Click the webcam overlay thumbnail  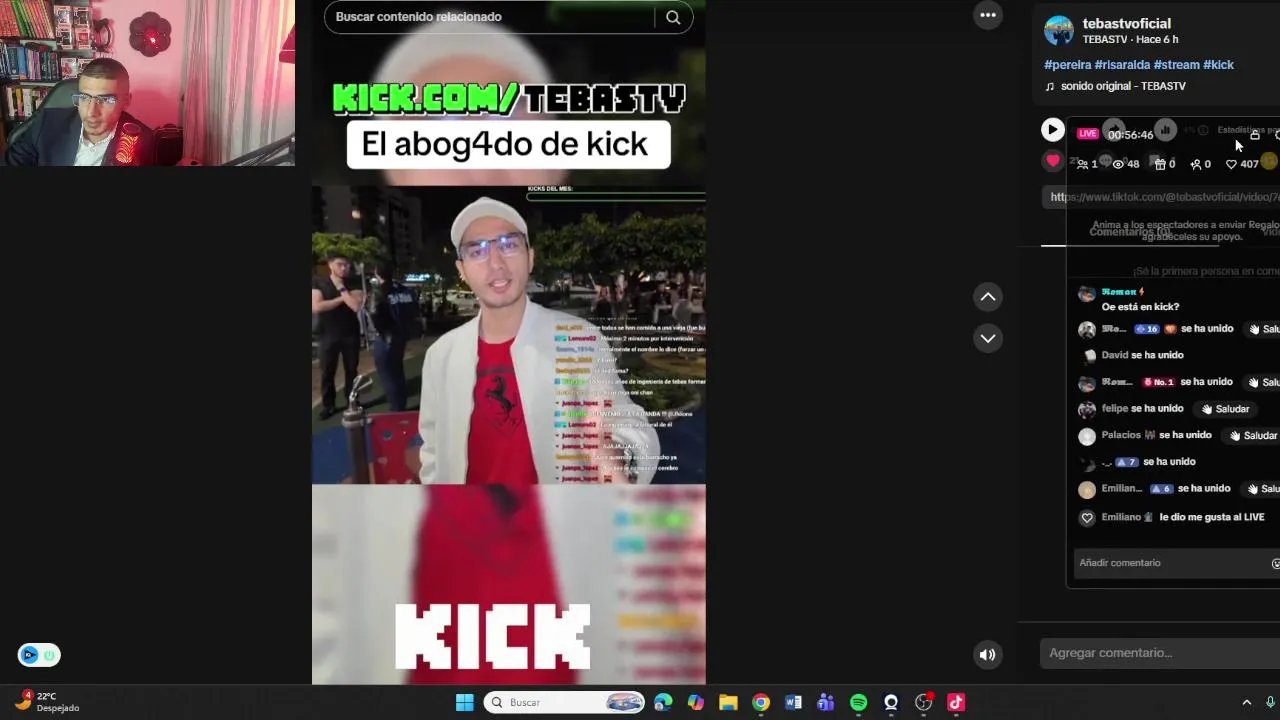pyautogui.click(x=147, y=83)
